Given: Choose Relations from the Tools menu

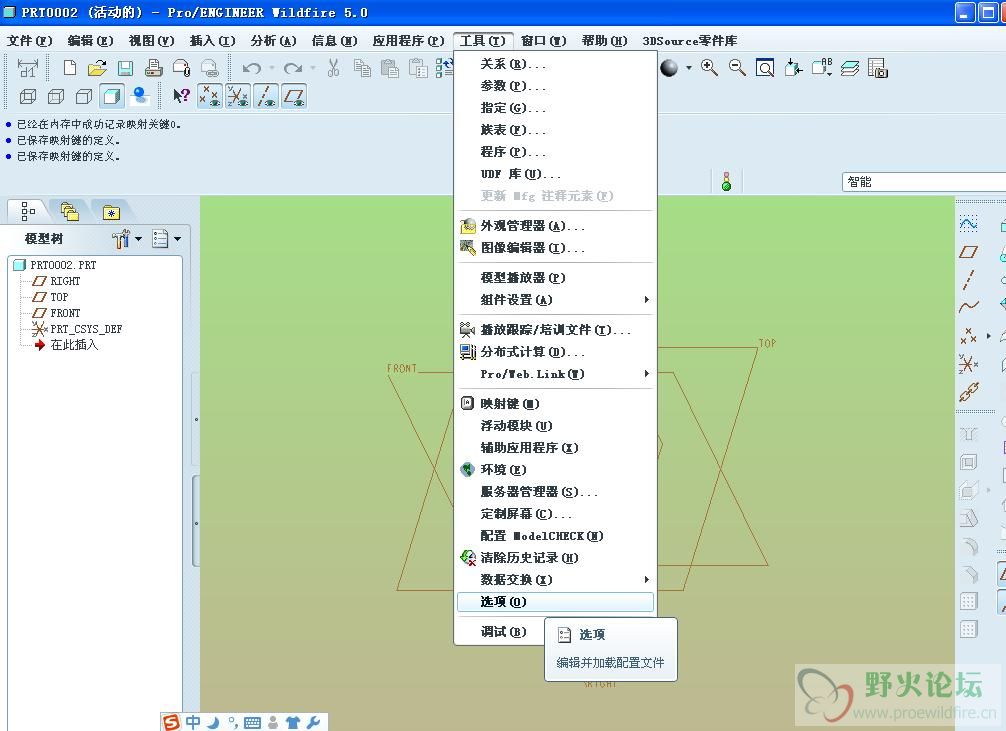Looking at the screenshot, I should click(x=556, y=64).
